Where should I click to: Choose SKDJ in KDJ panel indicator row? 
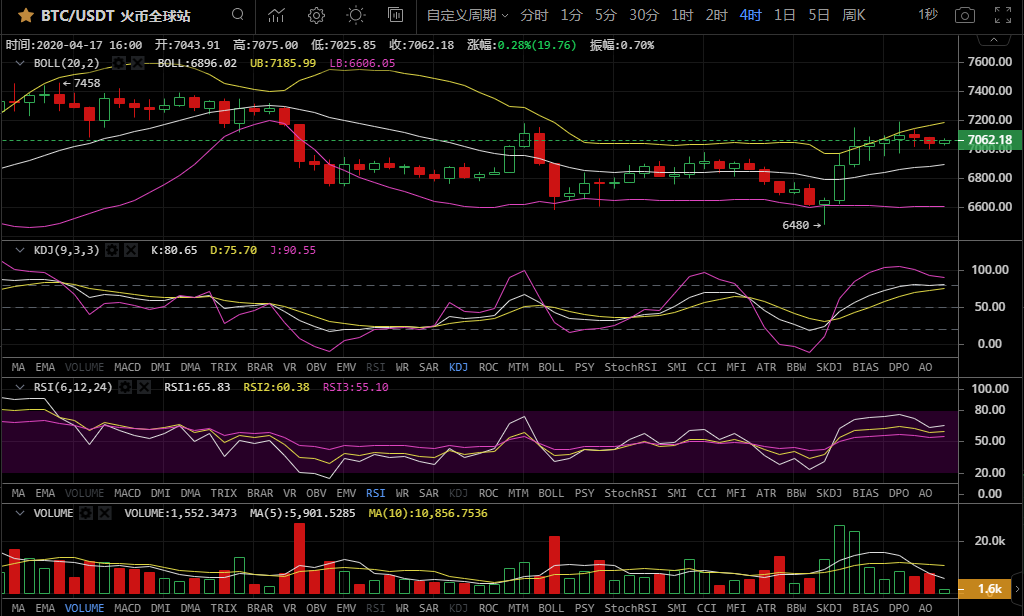(829, 367)
